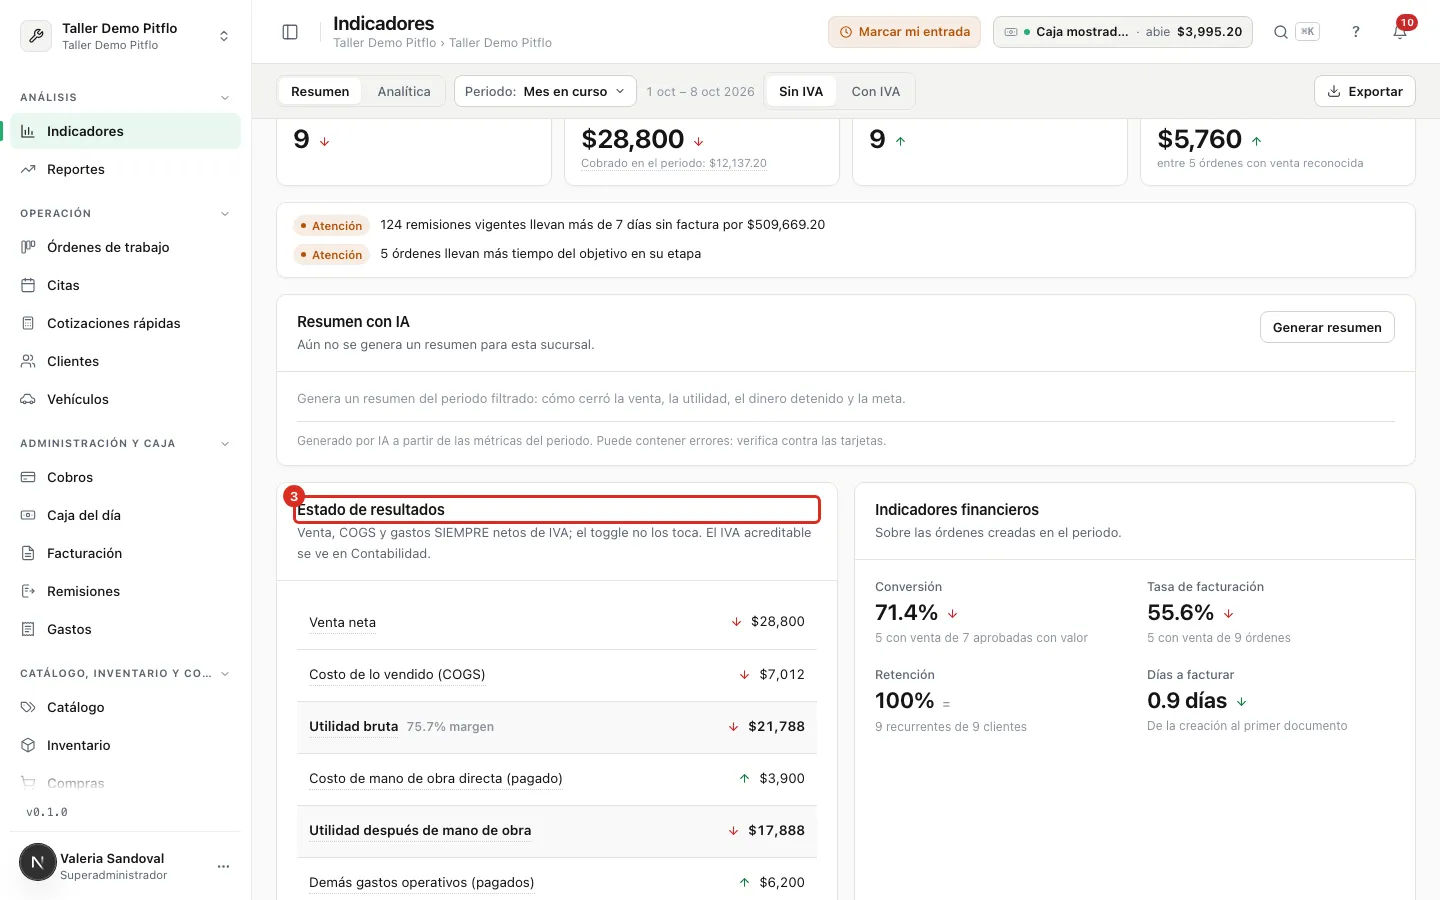The height and width of the screenshot is (900, 1440).
Task: Open the Caja mostrador status button
Action: pyautogui.click(x=1123, y=32)
